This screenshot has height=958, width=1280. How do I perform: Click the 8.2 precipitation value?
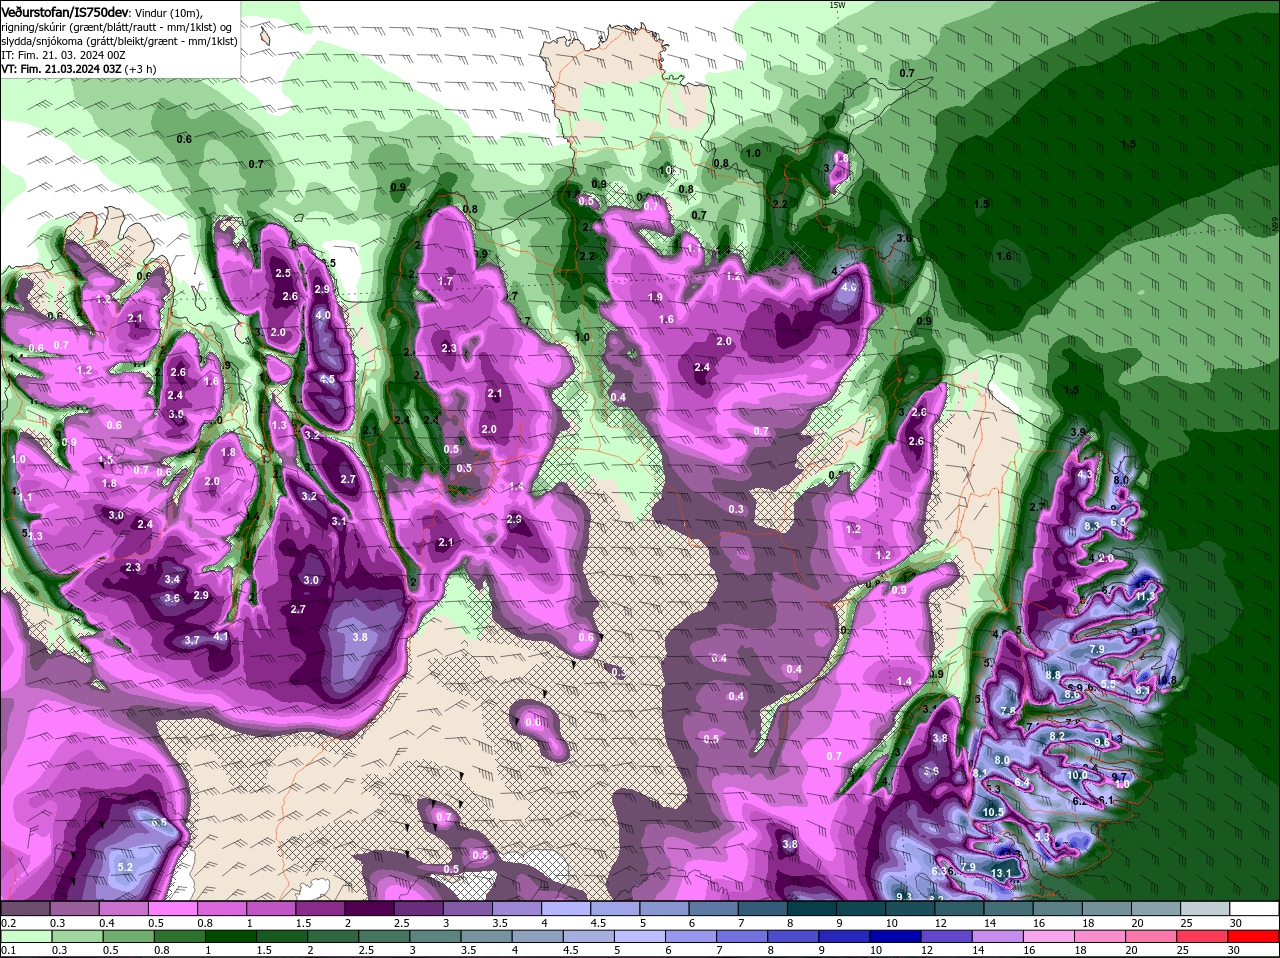point(1057,736)
